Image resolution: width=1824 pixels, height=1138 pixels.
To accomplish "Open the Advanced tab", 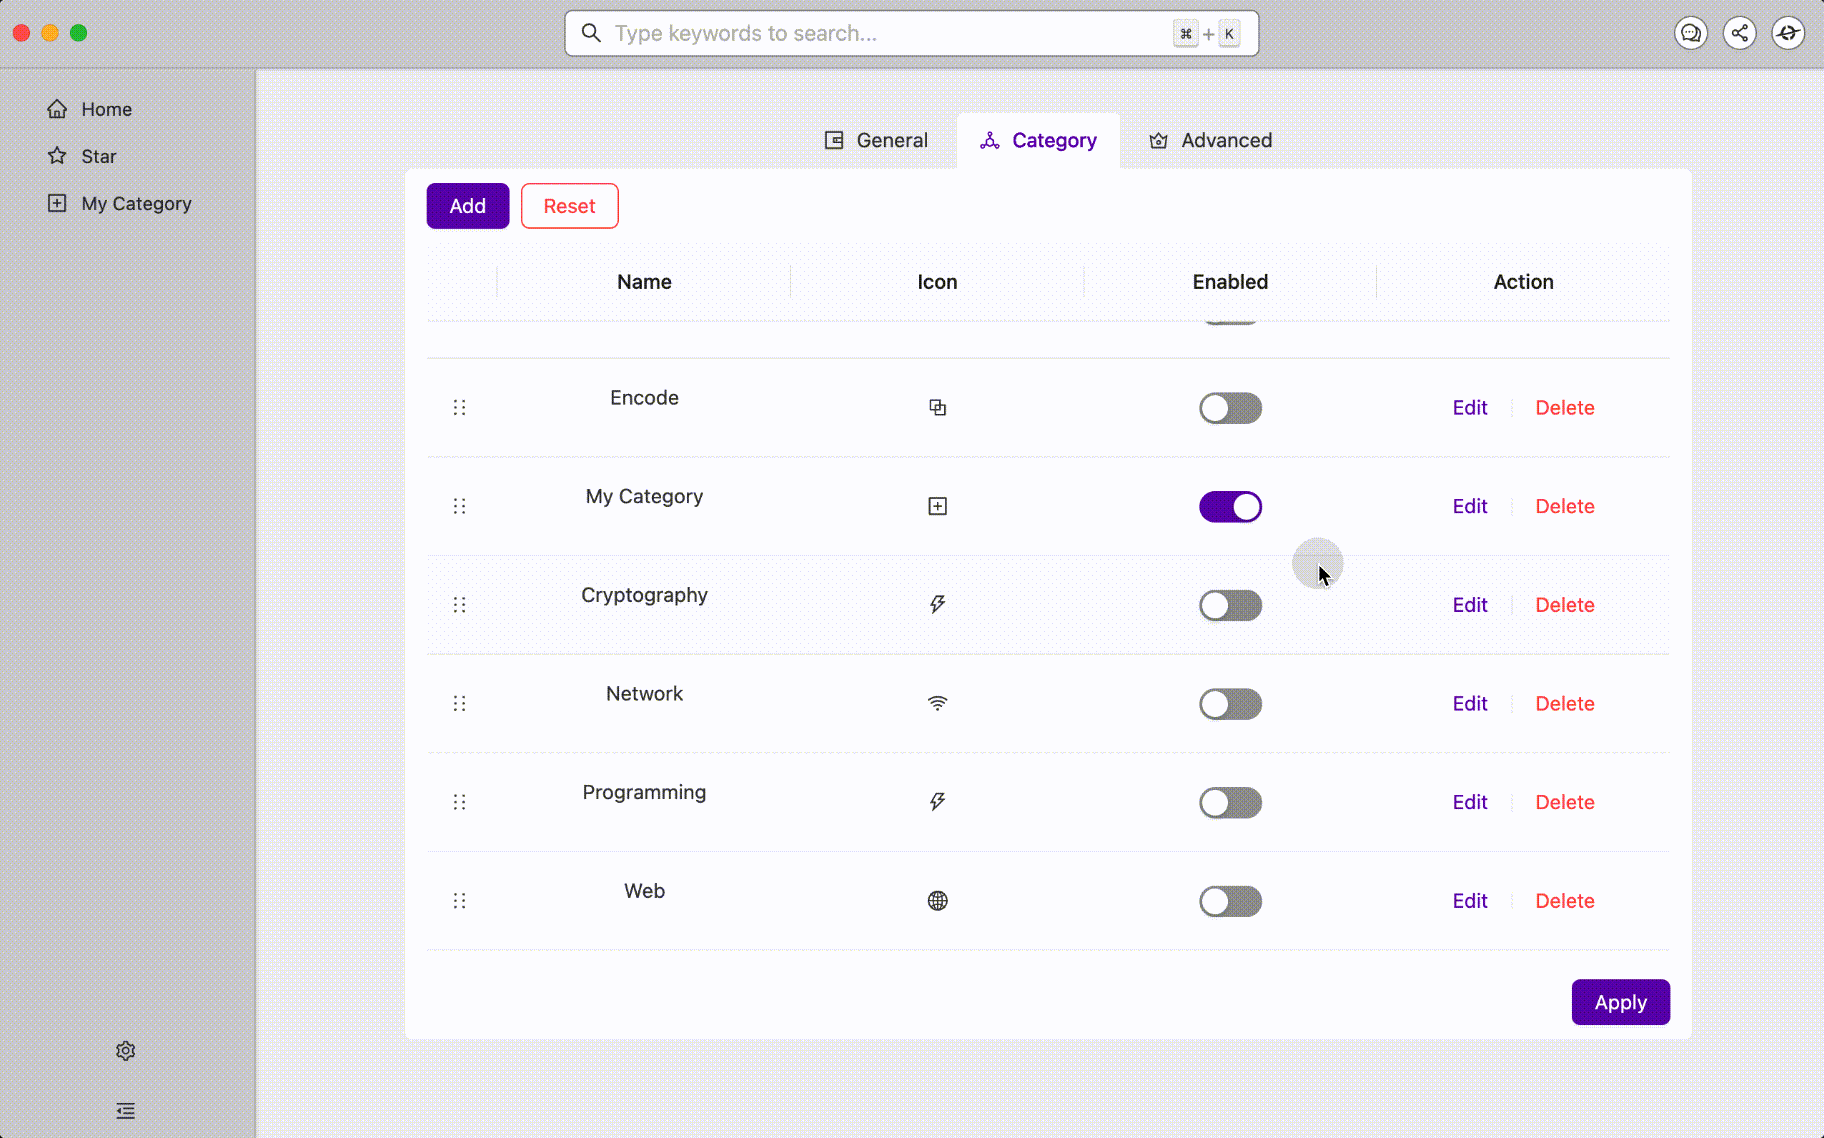I will tap(1210, 140).
